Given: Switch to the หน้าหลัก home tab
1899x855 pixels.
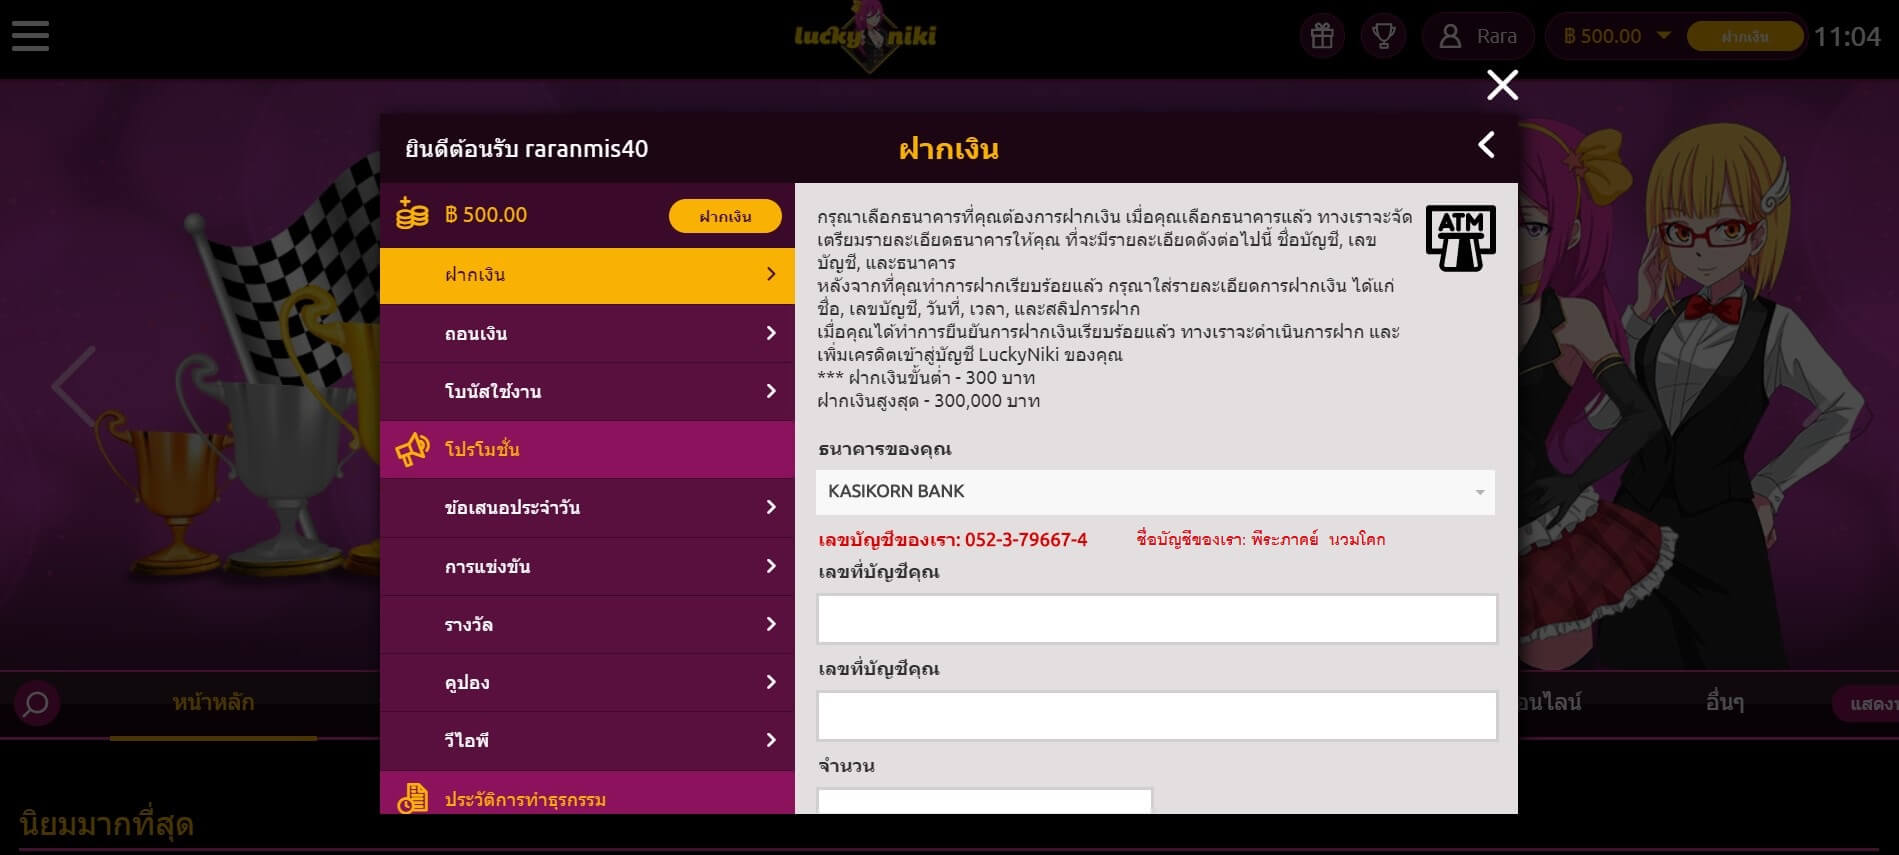Looking at the screenshot, I should (x=213, y=703).
